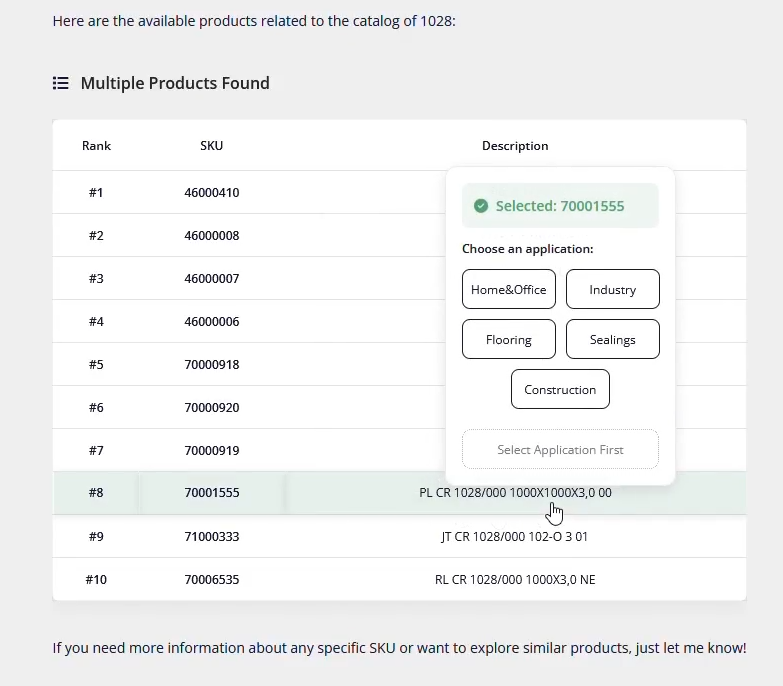Image resolution: width=783 pixels, height=686 pixels.
Task: Click the green checkmark icon beside Selected
Action: (x=481, y=206)
